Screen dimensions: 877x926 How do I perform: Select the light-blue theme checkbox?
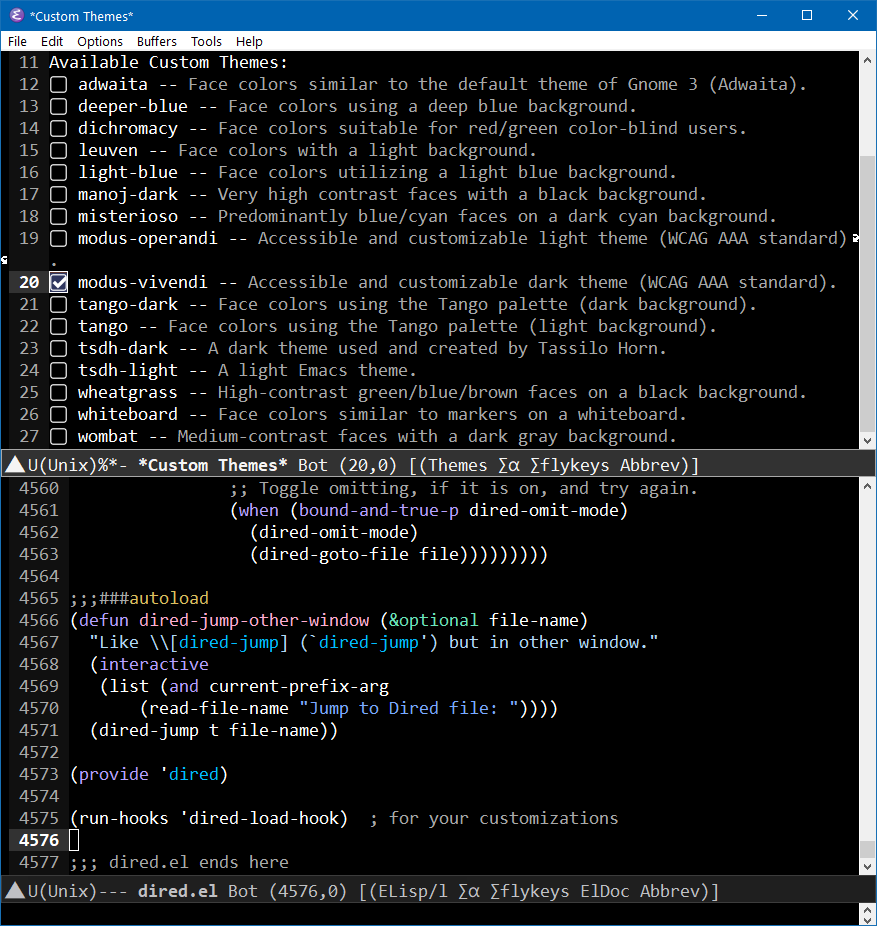tap(58, 172)
